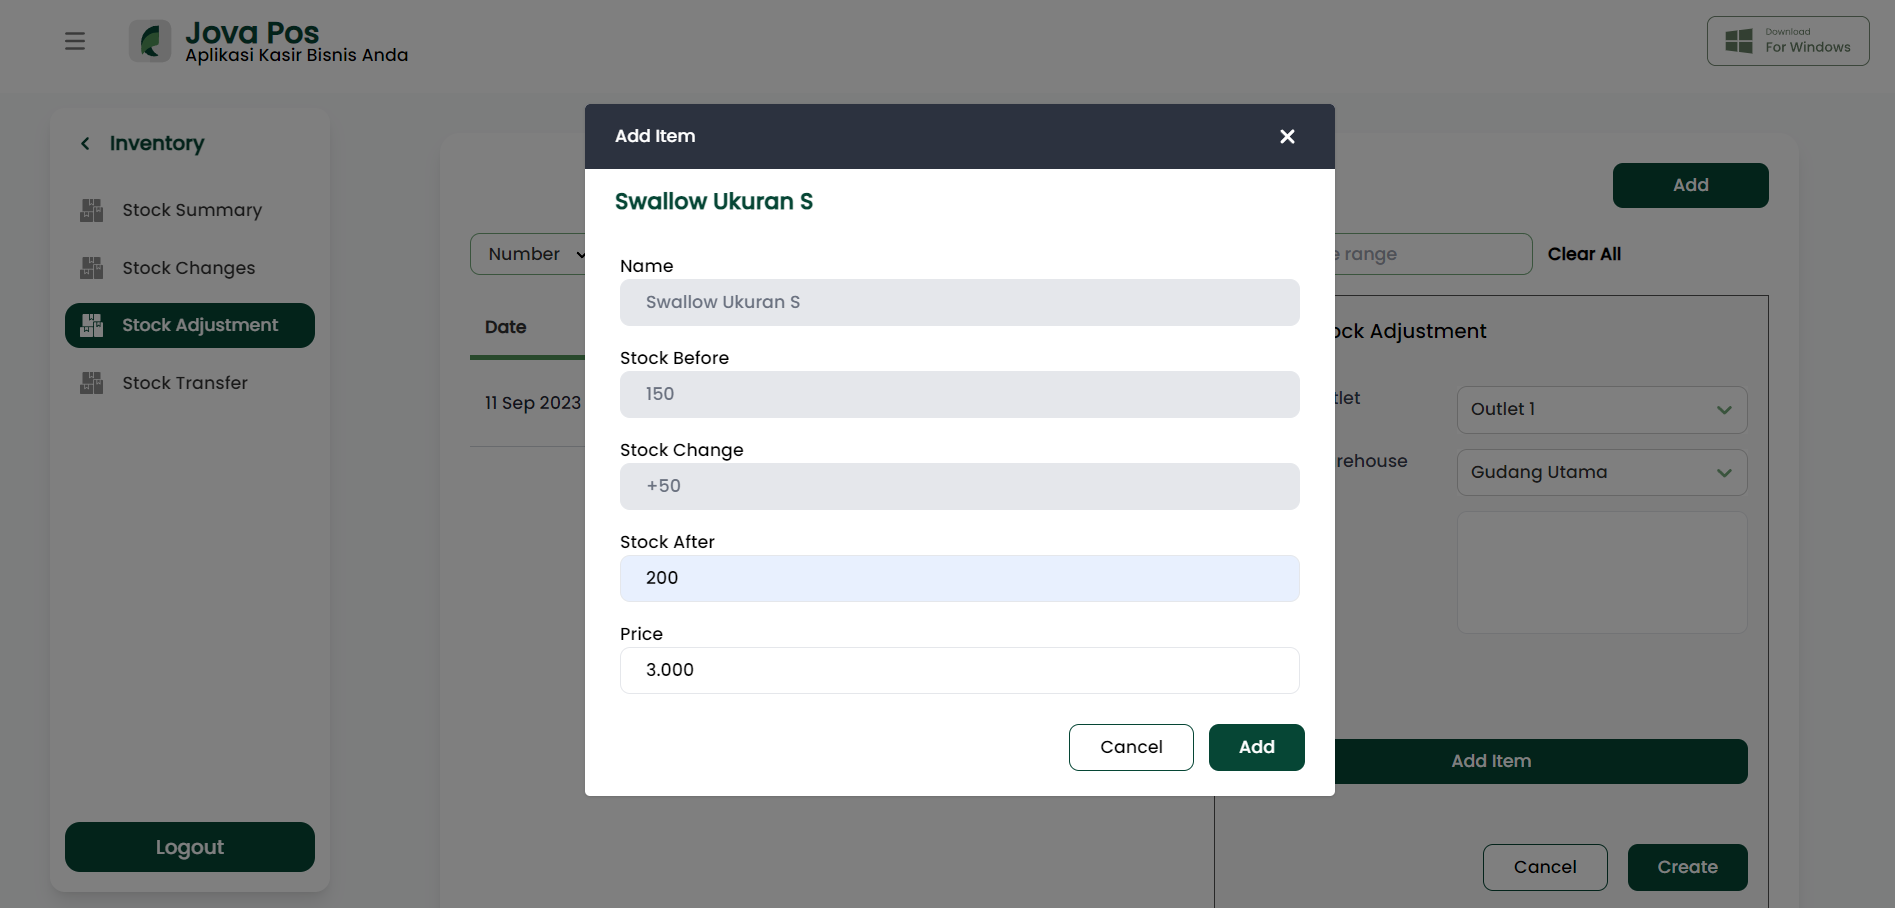Expand the Gudang Utama warehouse dropdown

1602,473
